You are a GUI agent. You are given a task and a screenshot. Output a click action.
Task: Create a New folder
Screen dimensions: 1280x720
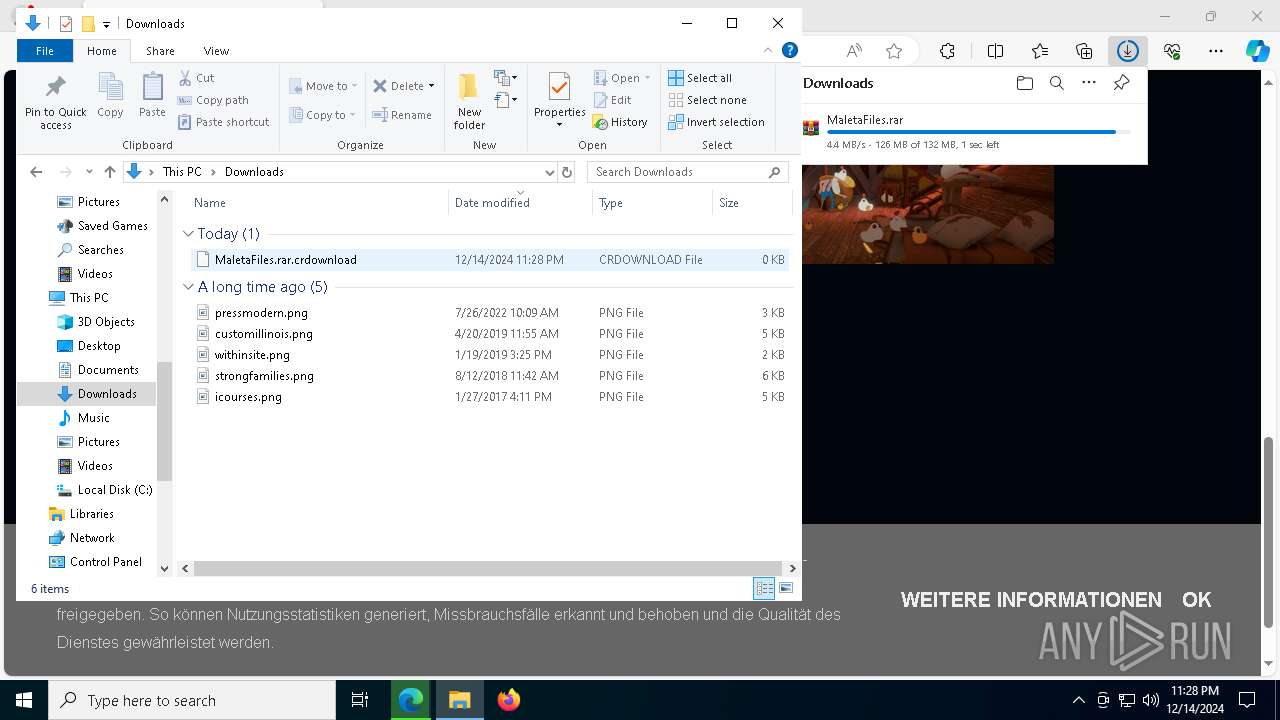pos(469,100)
